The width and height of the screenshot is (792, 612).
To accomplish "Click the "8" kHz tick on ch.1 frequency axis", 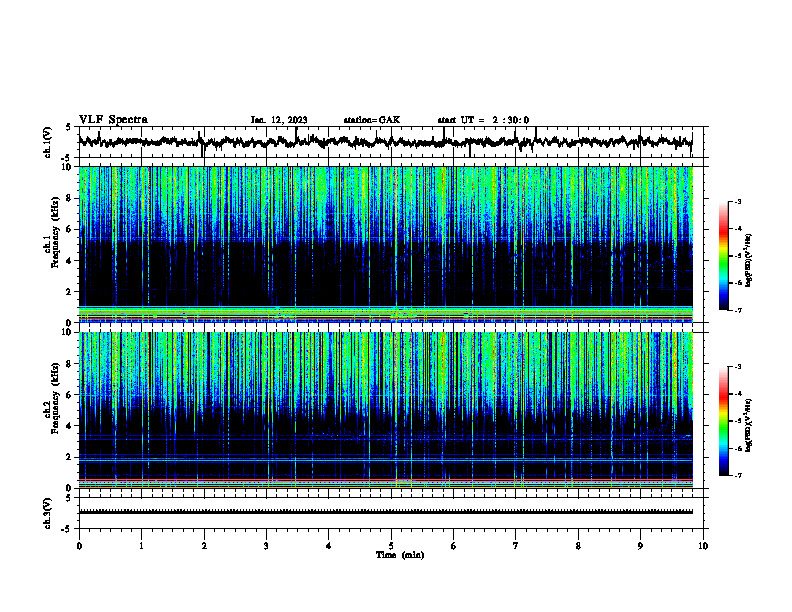I will (70, 198).
